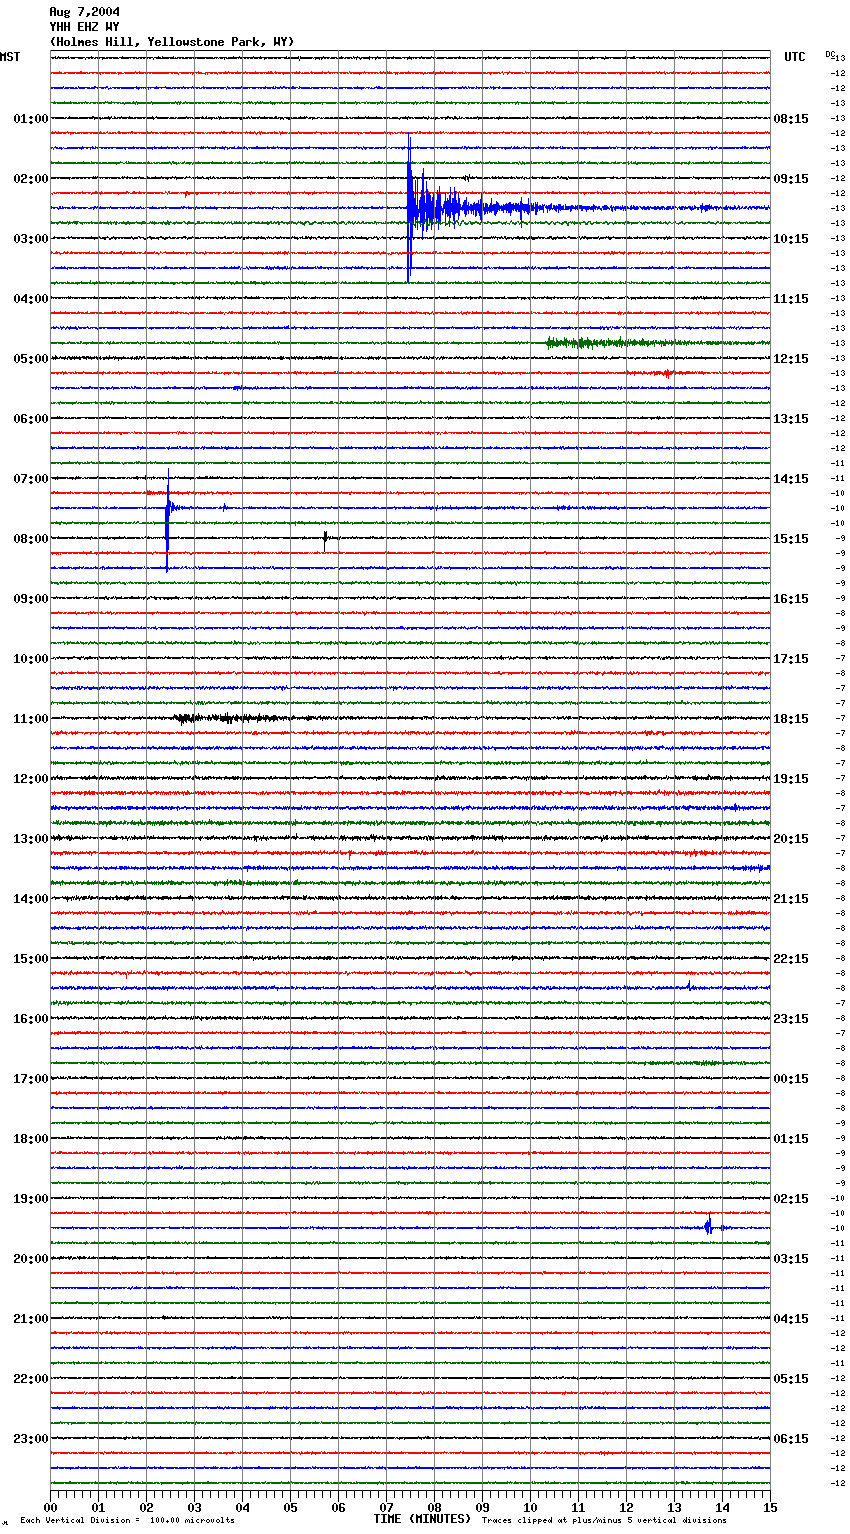Click the 'Aug 7,2004' date header
The image size is (850, 1534).
84,12
